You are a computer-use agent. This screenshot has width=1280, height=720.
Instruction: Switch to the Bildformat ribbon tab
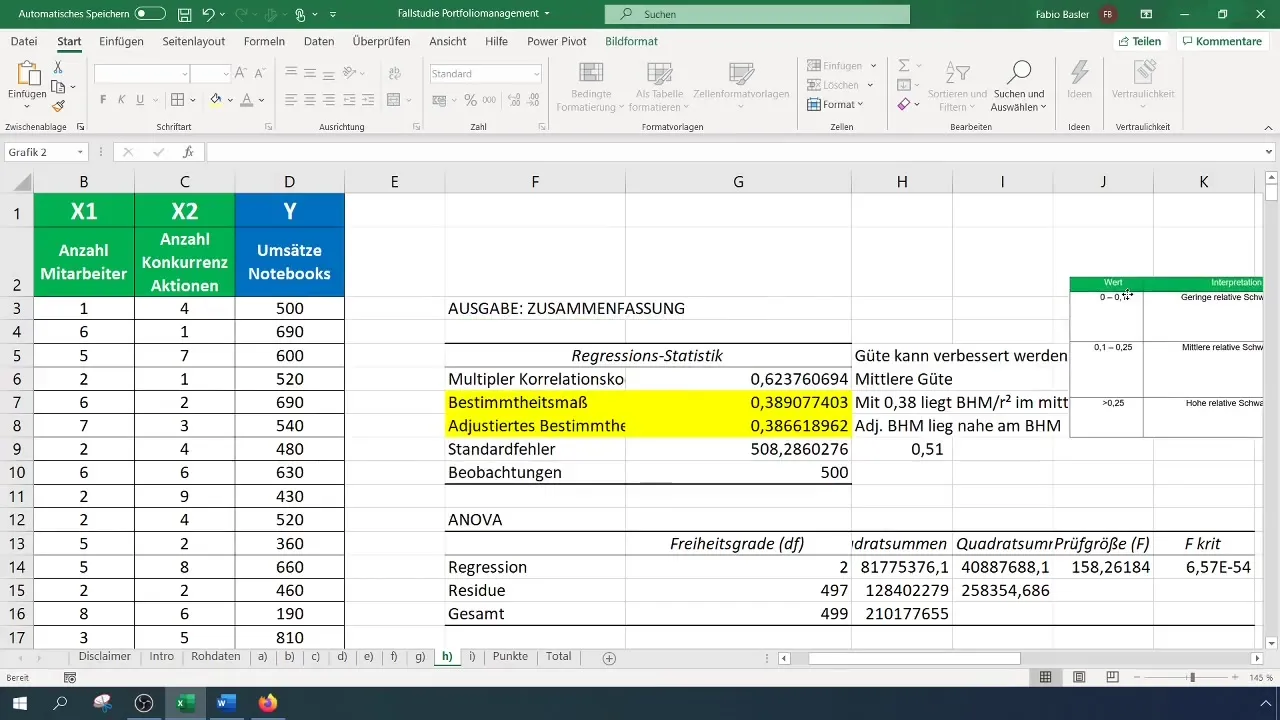pyautogui.click(x=631, y=41)
